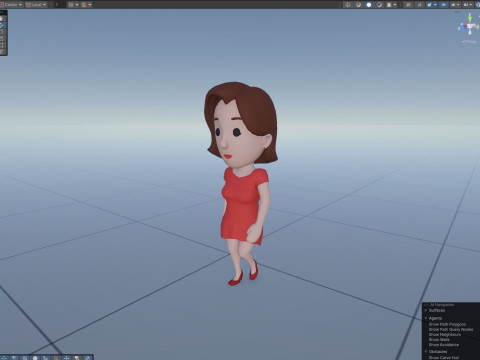Click four-arrow icon in bottom-left toolbar

(66, 358)
